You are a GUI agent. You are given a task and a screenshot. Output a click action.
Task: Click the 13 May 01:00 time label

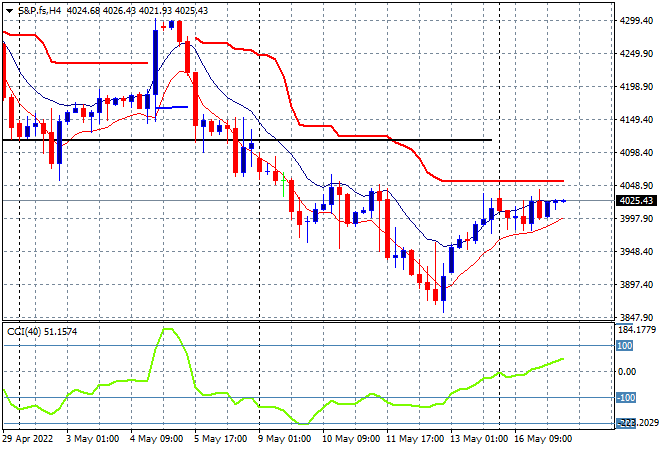(x=479, y=439)
